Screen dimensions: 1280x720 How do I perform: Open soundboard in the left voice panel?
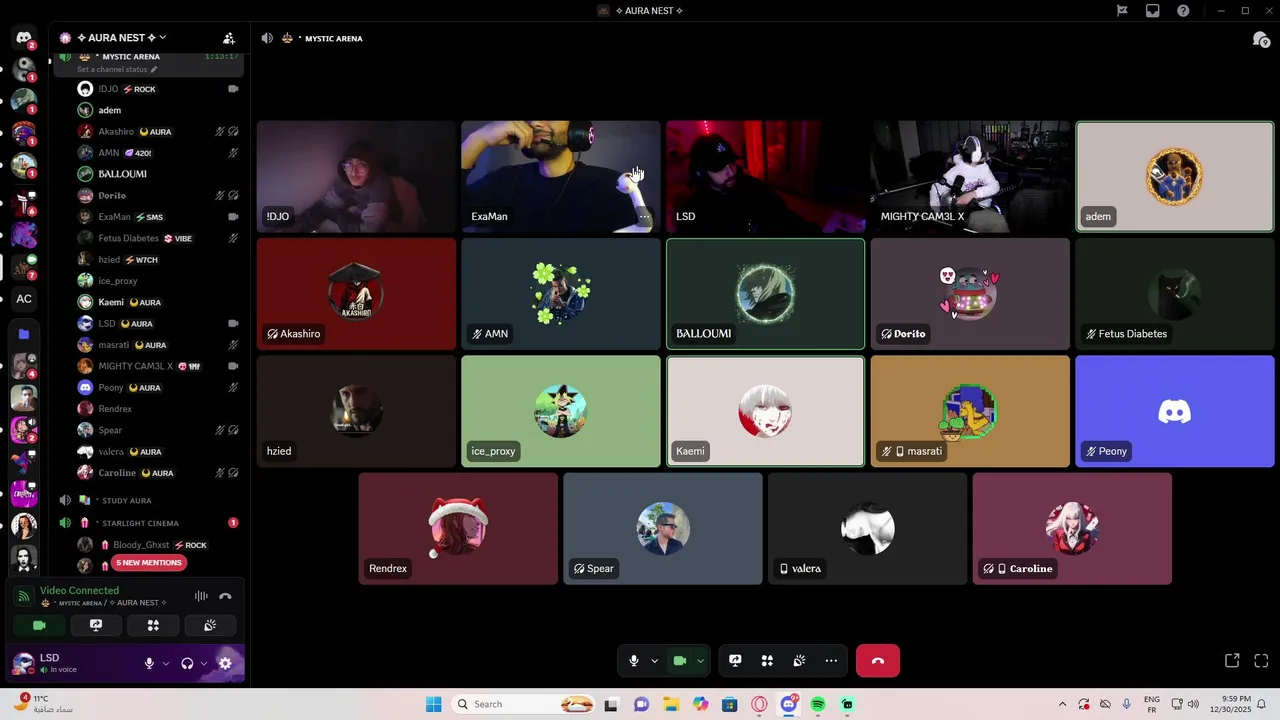point(210,625)
